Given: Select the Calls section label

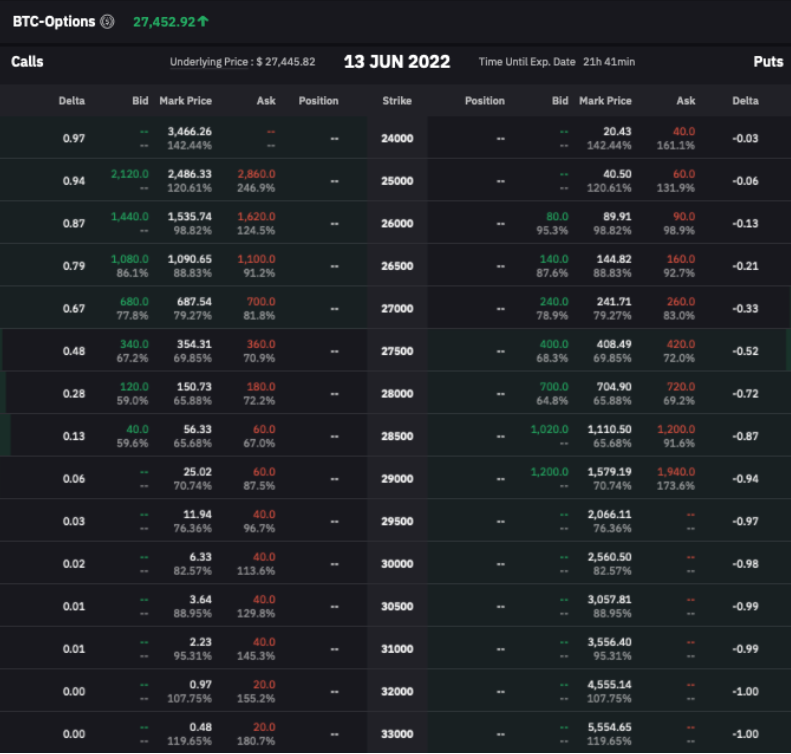Looking at the screenshot, I should point(27,62).
